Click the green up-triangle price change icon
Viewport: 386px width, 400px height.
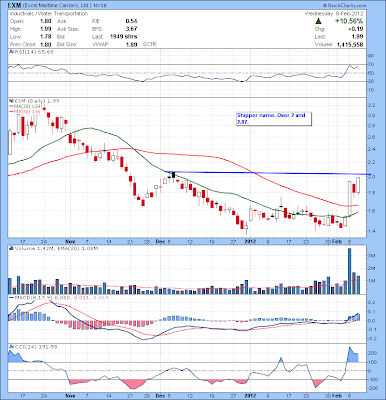coord(318,21)
